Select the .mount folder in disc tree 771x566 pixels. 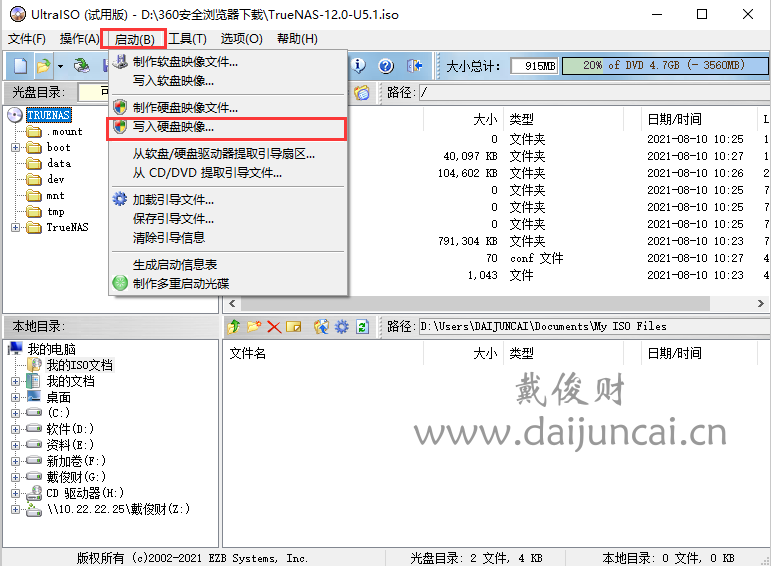pyautogui.click(x=64, y=131)
